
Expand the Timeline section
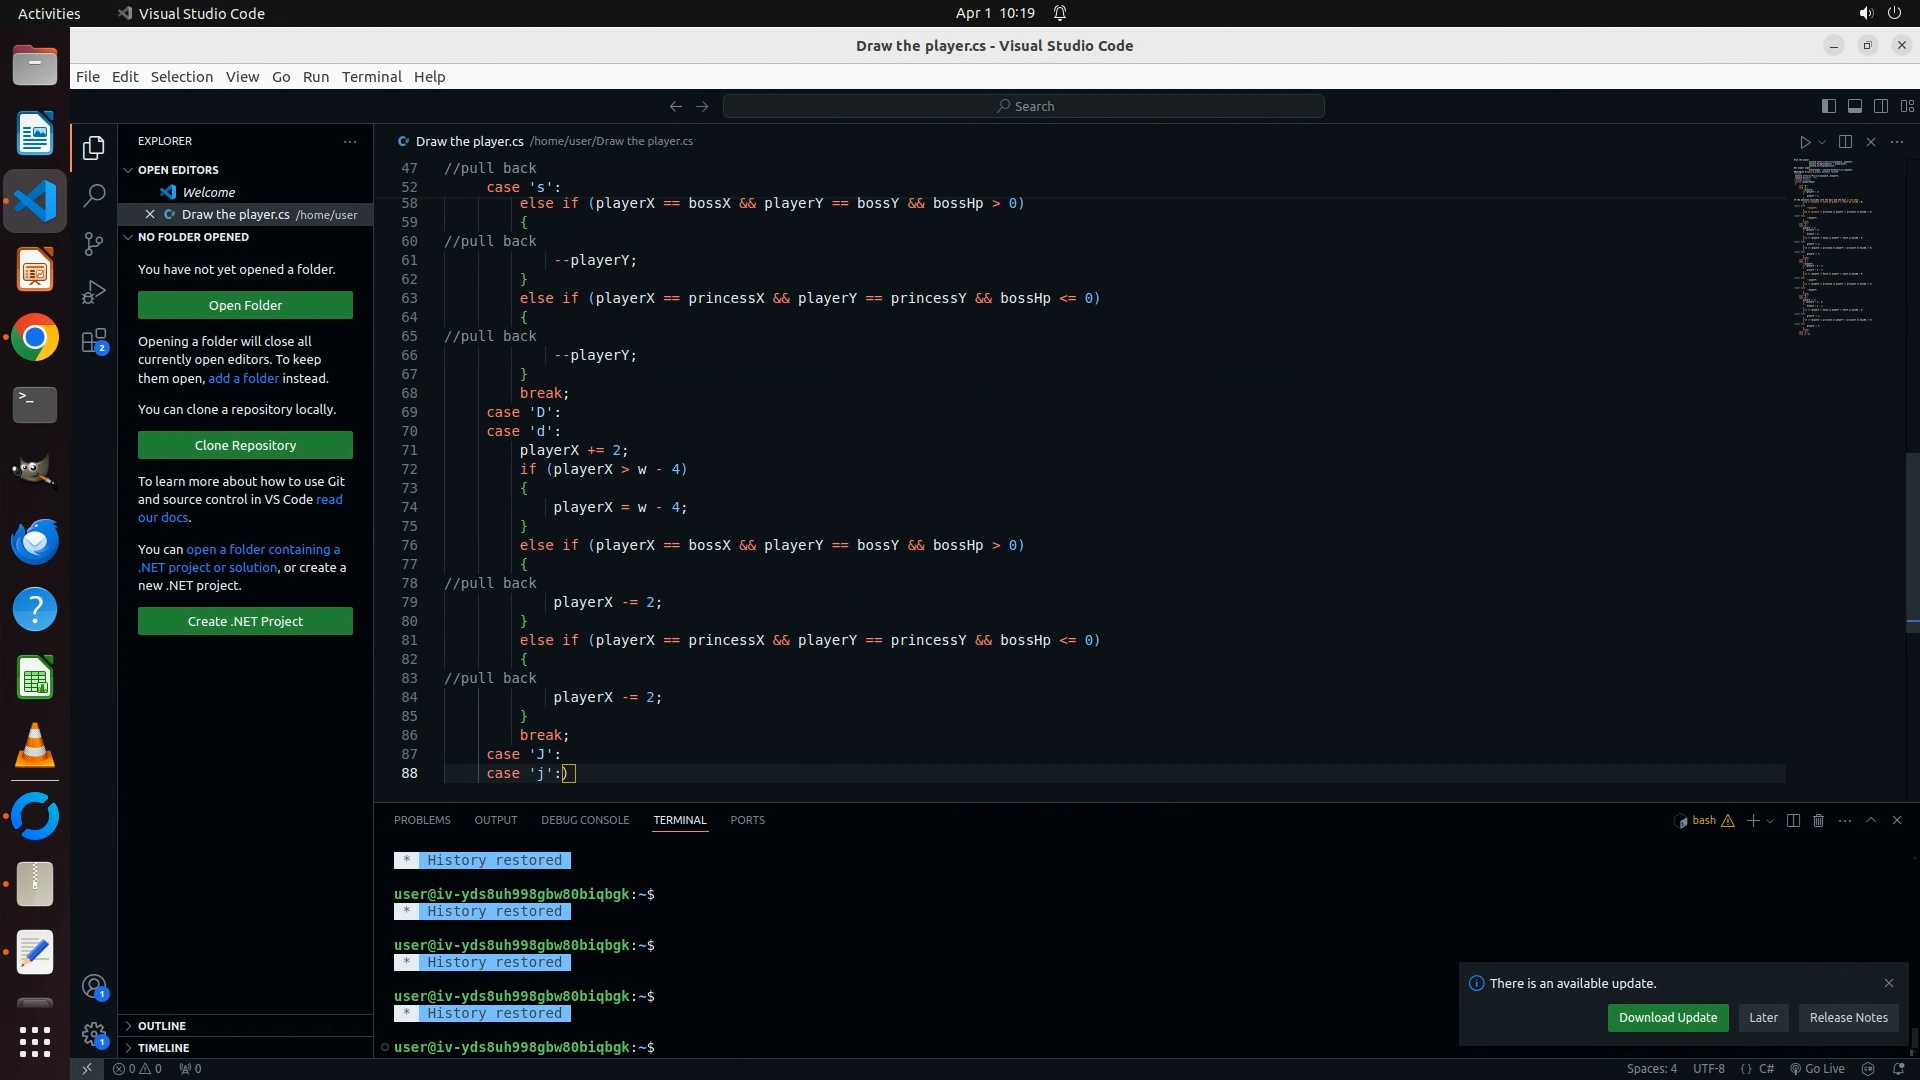pyautogui.click(x=163, y=1048)
